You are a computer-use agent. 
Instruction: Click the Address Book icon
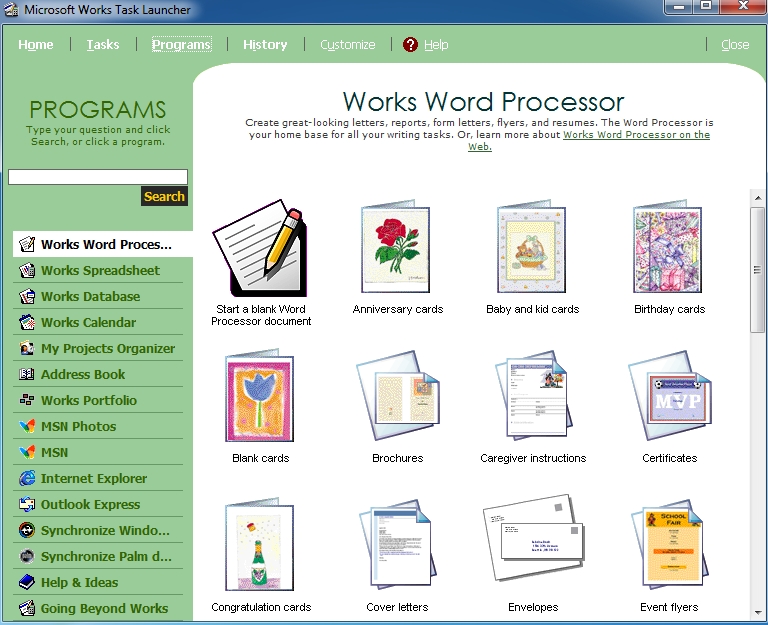coord(26,375)
